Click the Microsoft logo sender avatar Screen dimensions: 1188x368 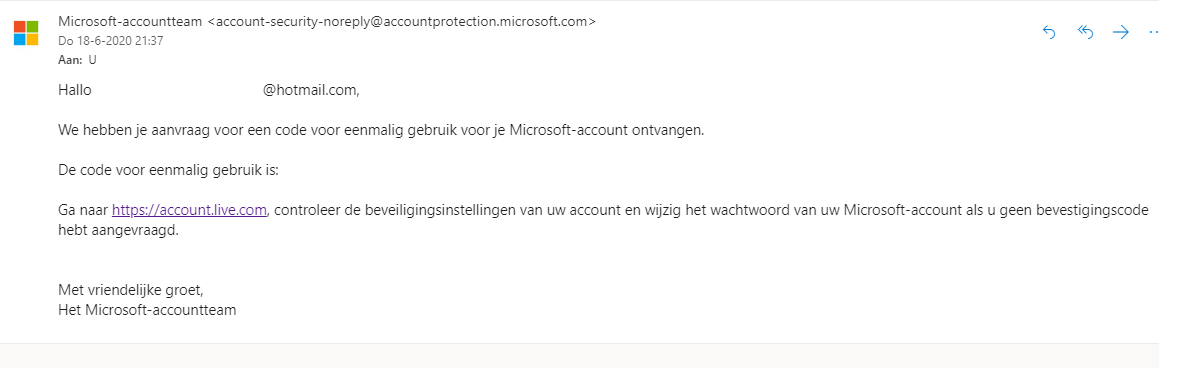(x=26, y=33)
